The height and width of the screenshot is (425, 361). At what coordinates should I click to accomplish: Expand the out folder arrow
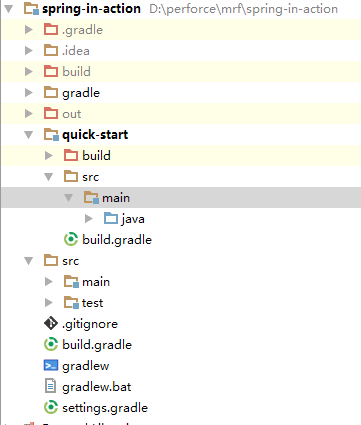[x=29, y=114]
